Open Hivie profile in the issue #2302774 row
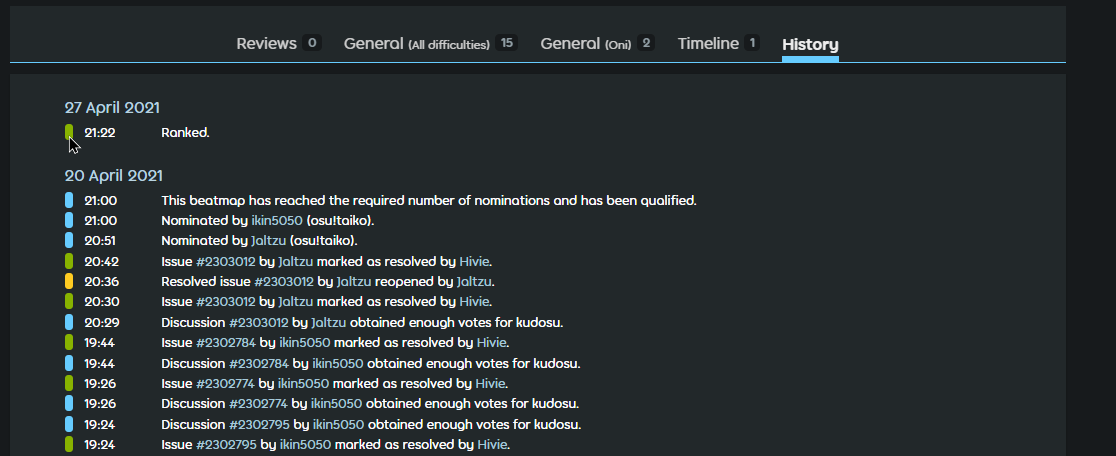 (490, 383)
